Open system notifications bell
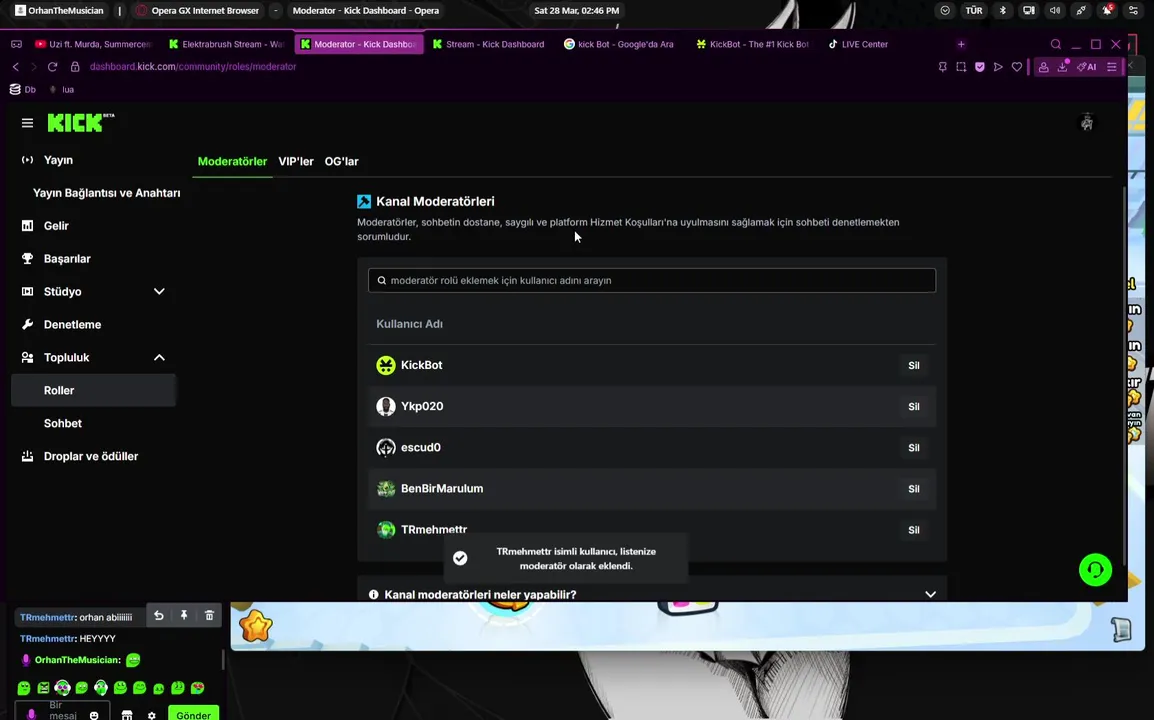1154x720 pixels. tap(1107, 10)
